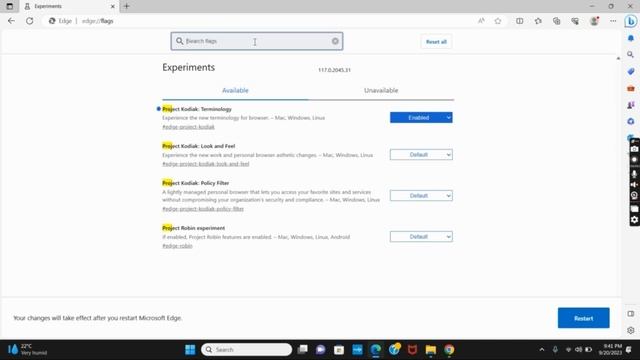This screenshot has width=640, height=360.
Task: Click the Restart button
Action: pos(584,318)
